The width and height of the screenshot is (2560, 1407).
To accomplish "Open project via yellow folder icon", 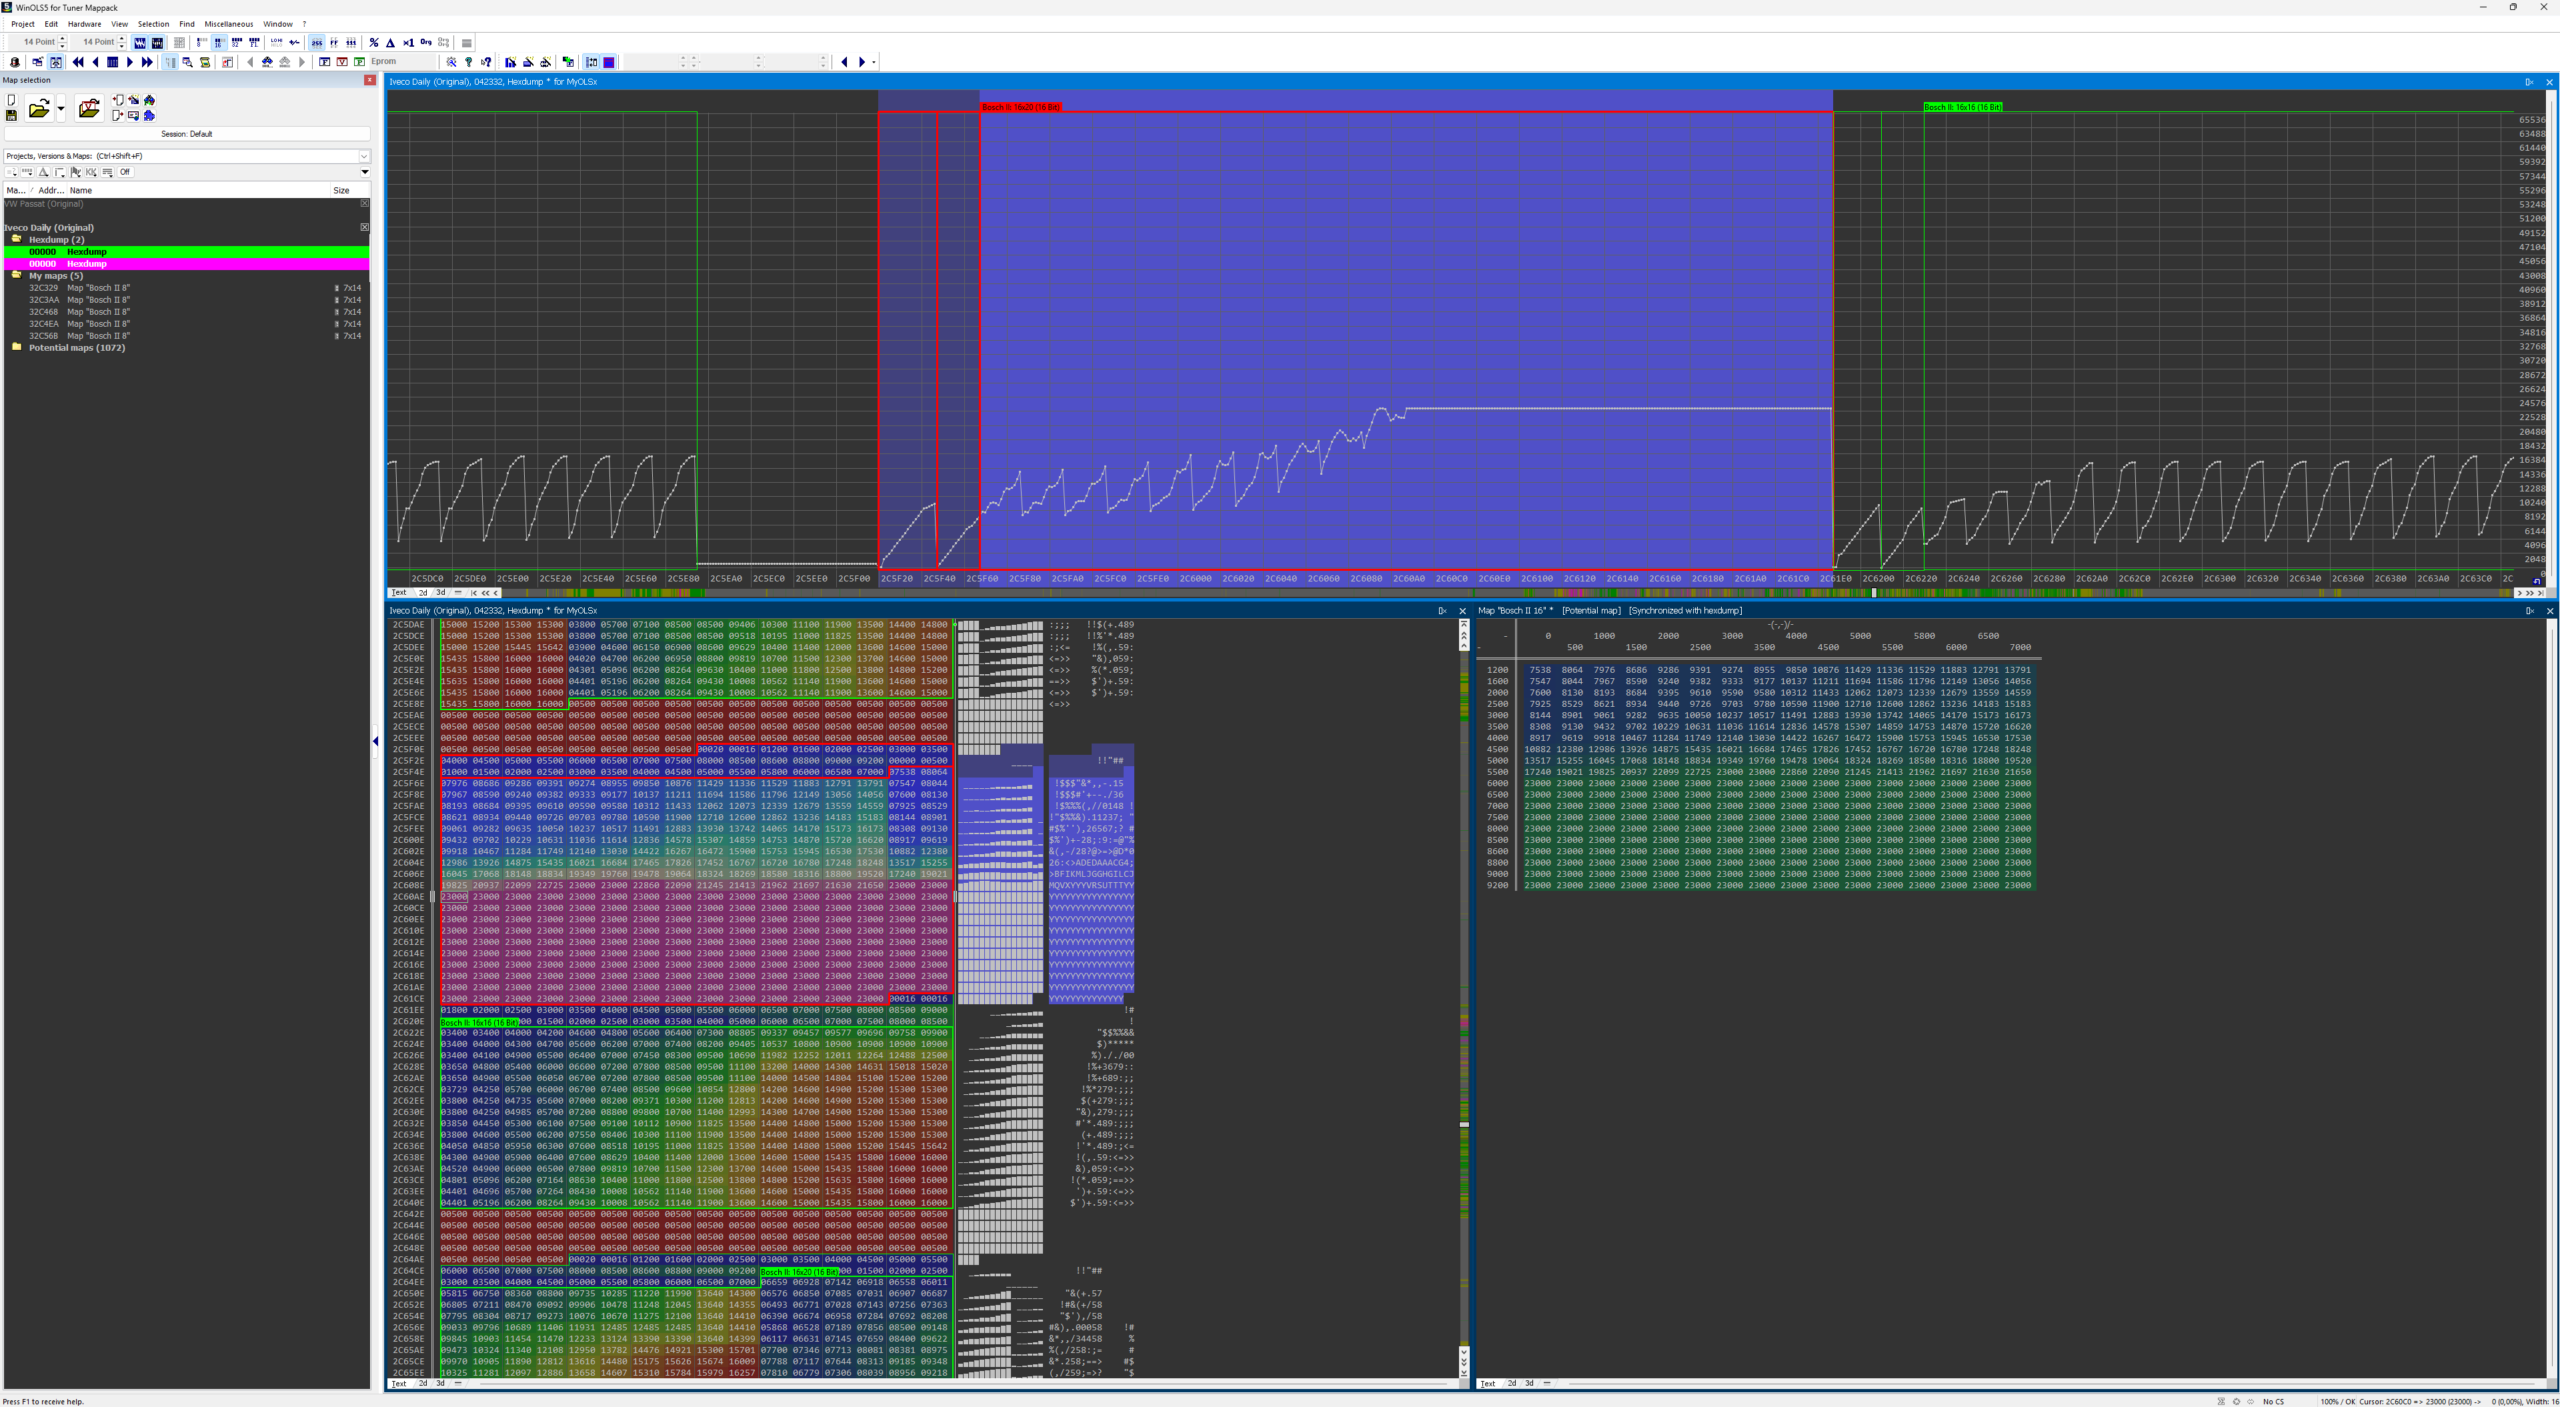I will (38, 109).
